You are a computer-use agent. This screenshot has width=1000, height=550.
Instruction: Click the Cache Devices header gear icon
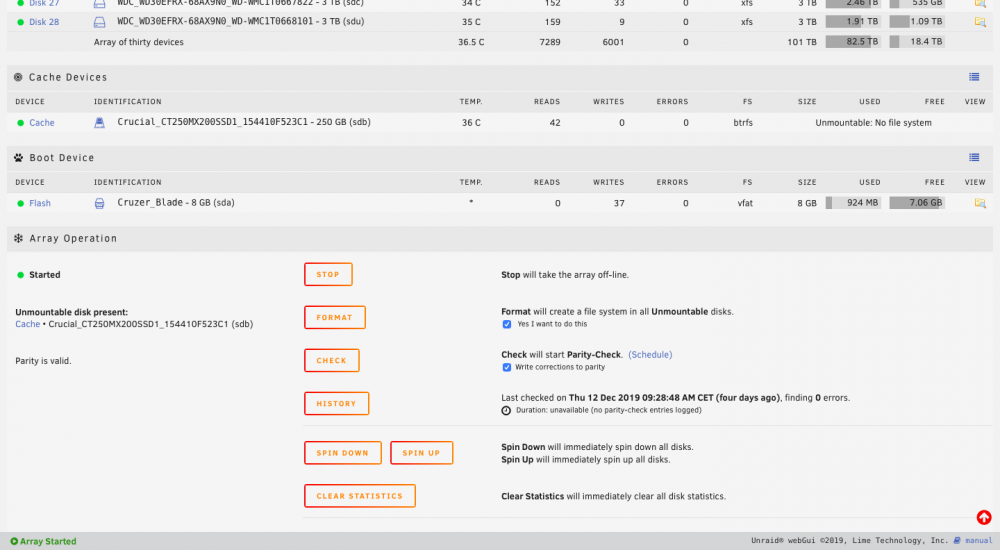pyautogui.click(x=18, y=77)
